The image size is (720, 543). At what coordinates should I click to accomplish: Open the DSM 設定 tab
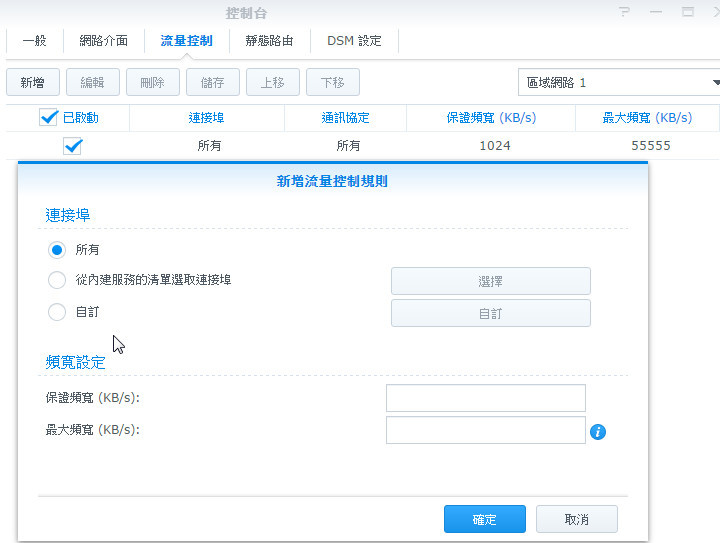(354, 41)
